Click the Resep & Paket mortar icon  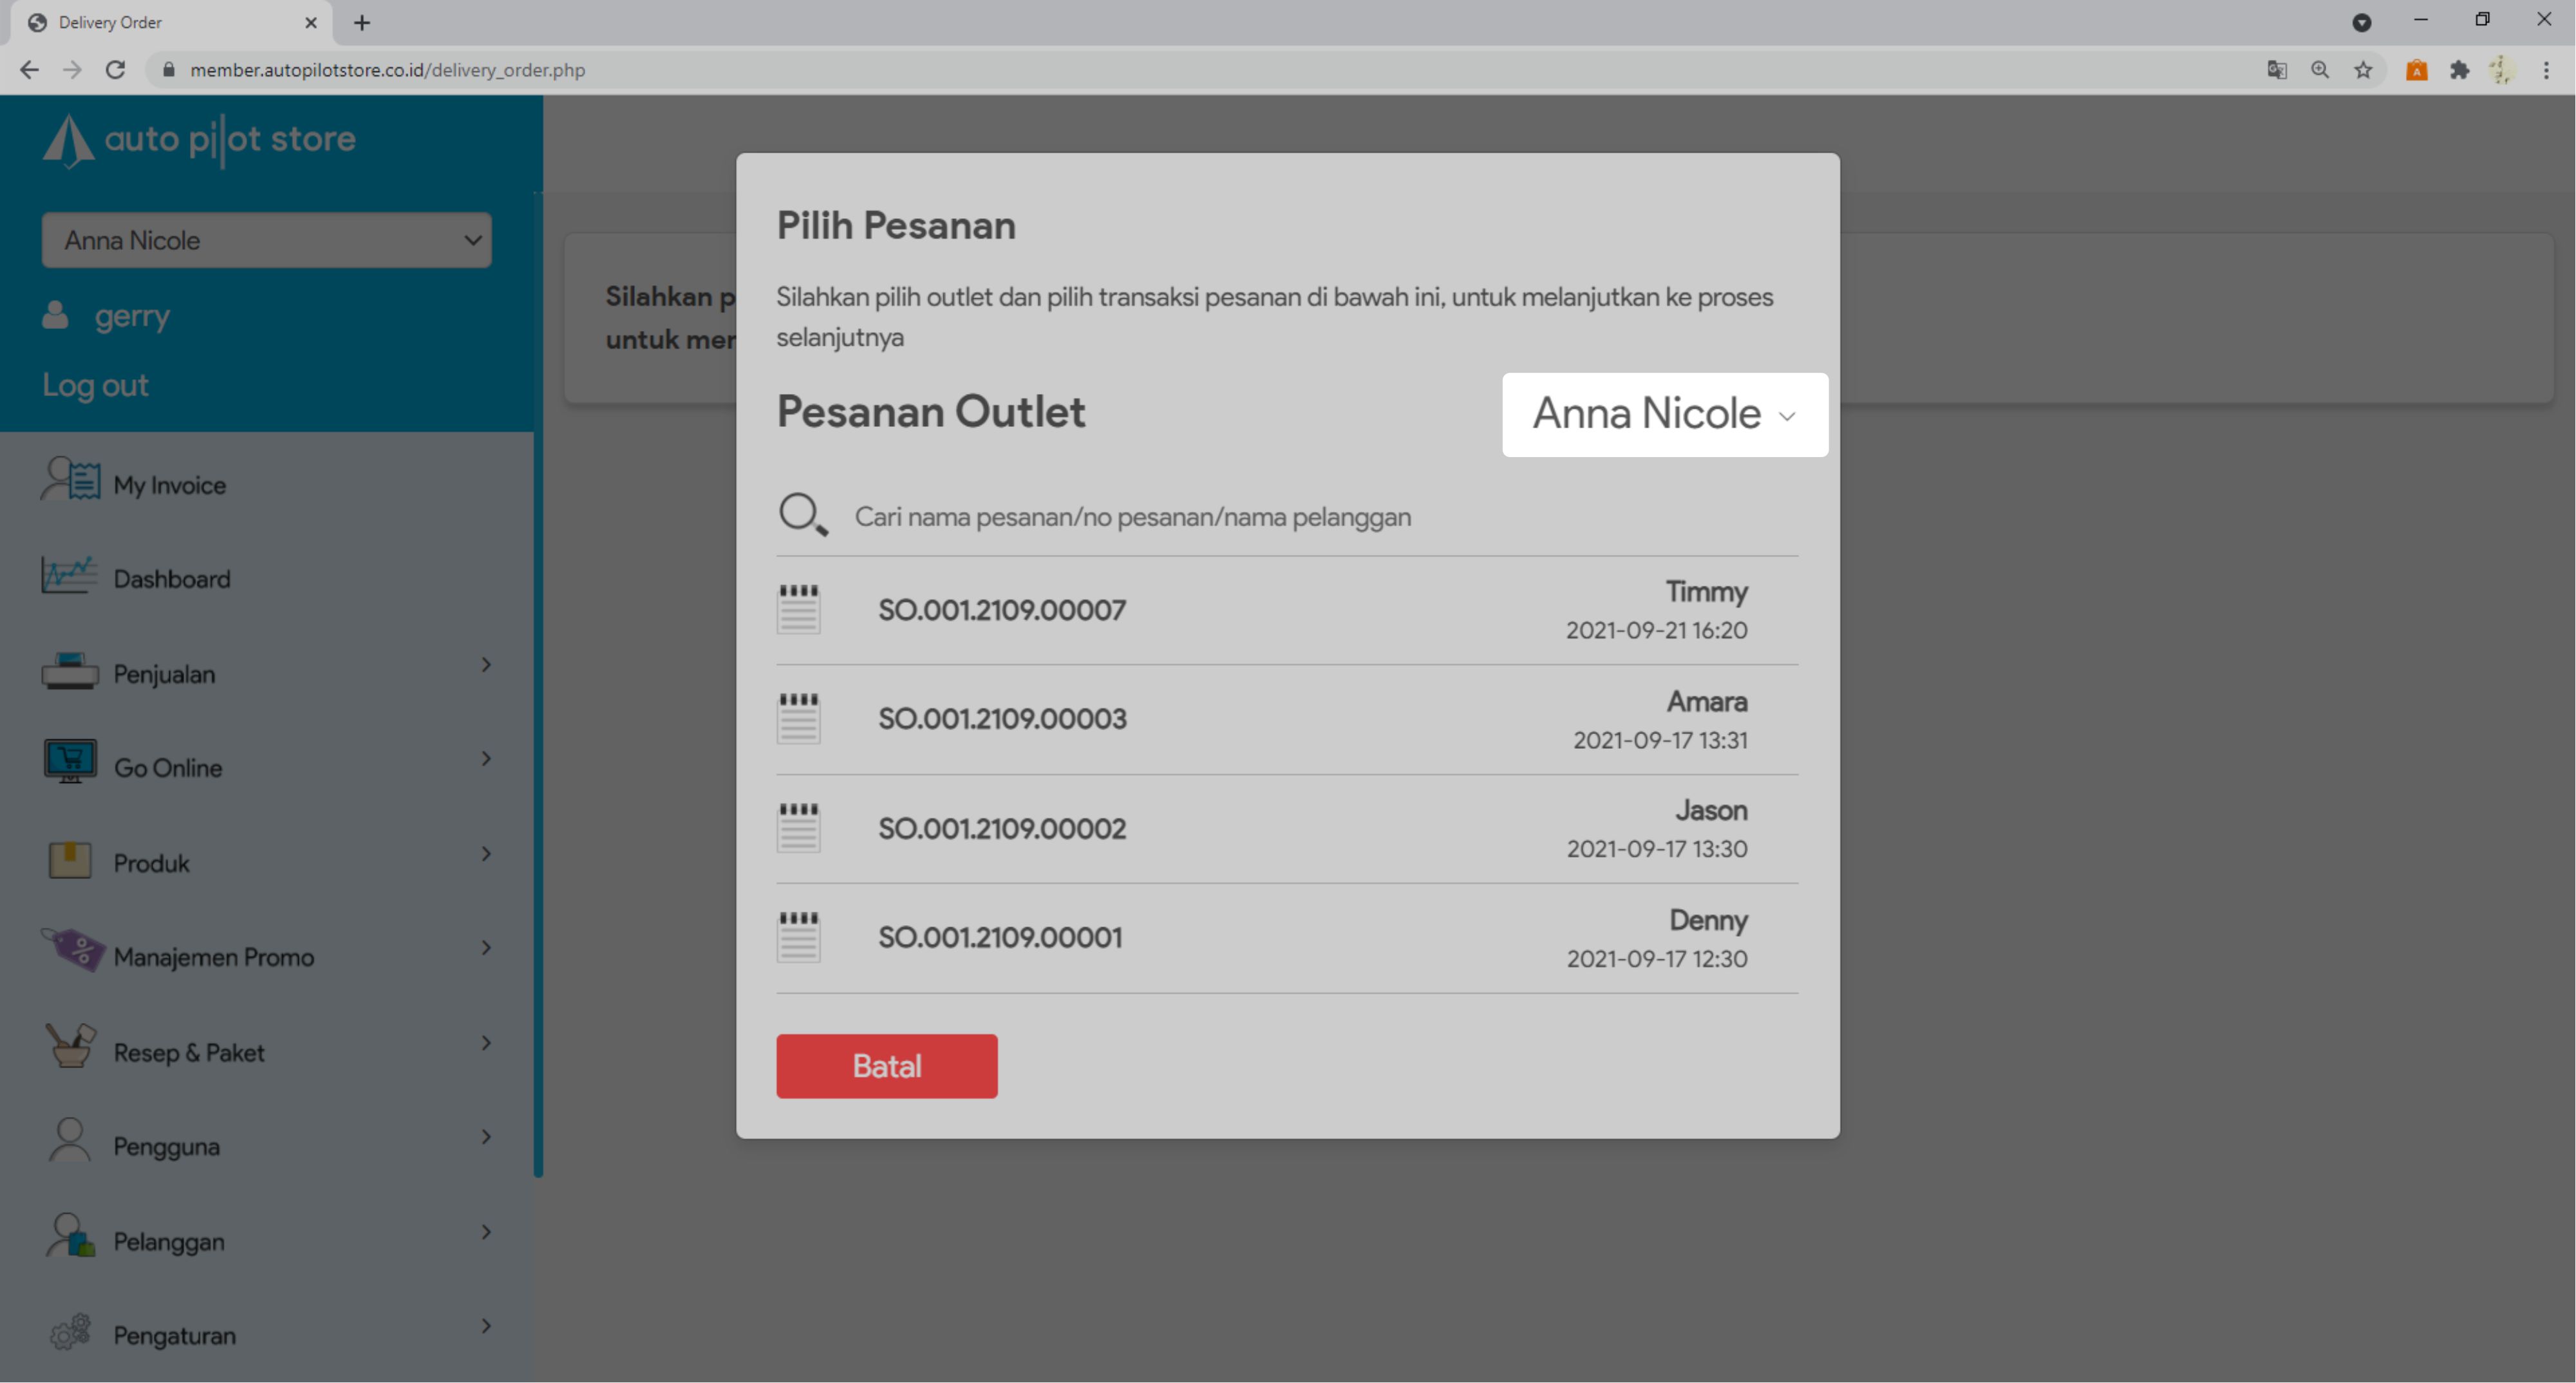[70, 1045]
